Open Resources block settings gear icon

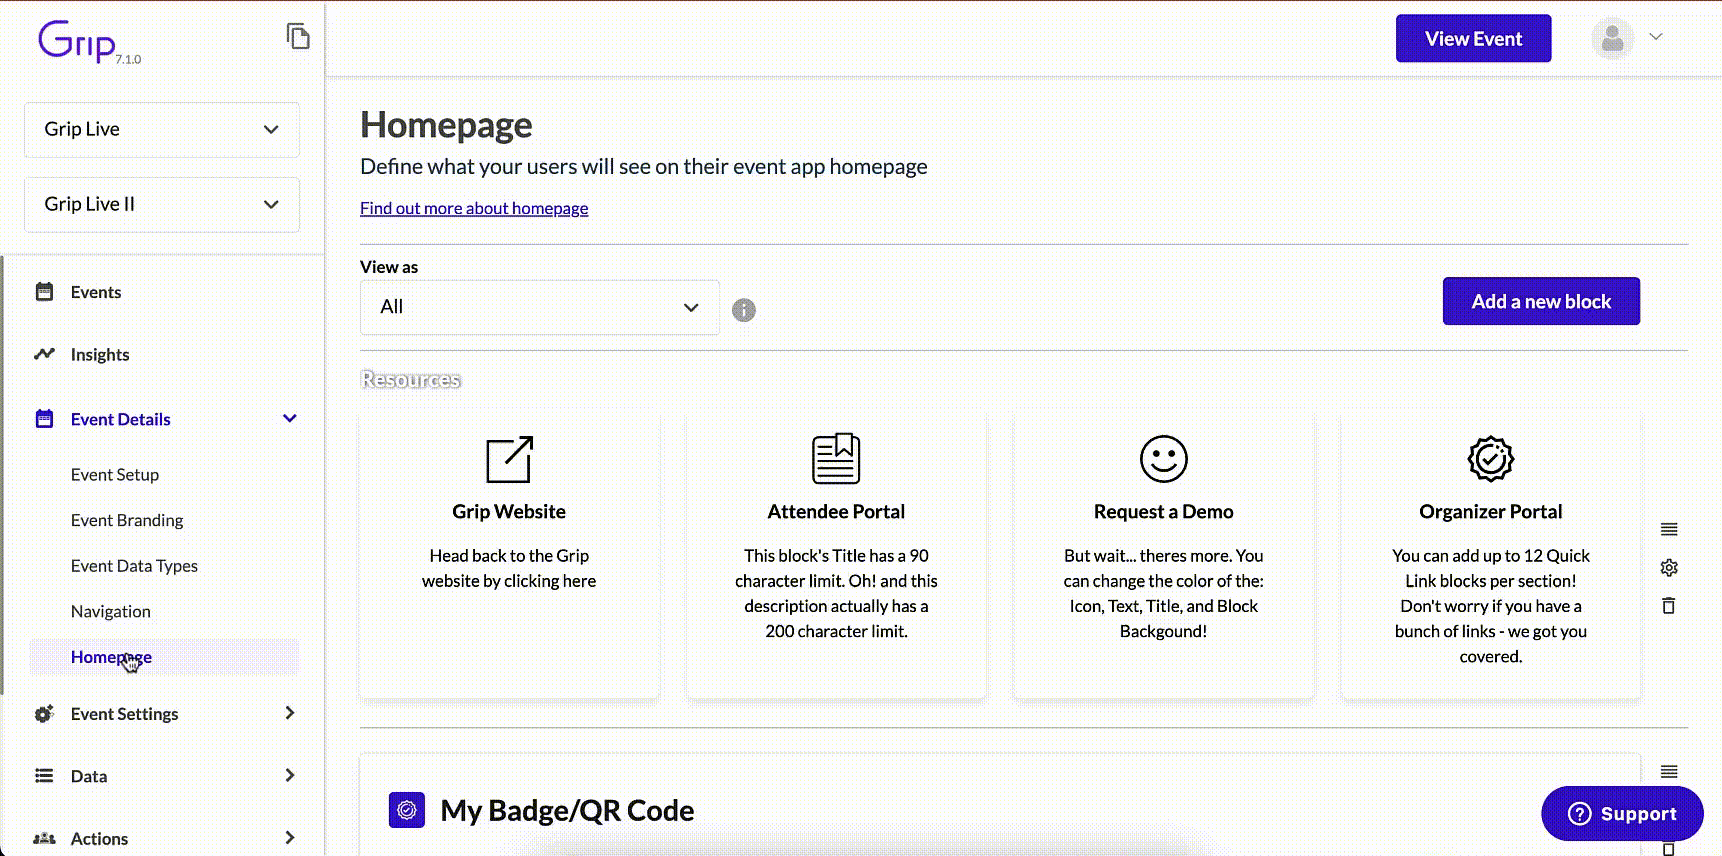pos(1669,567)
